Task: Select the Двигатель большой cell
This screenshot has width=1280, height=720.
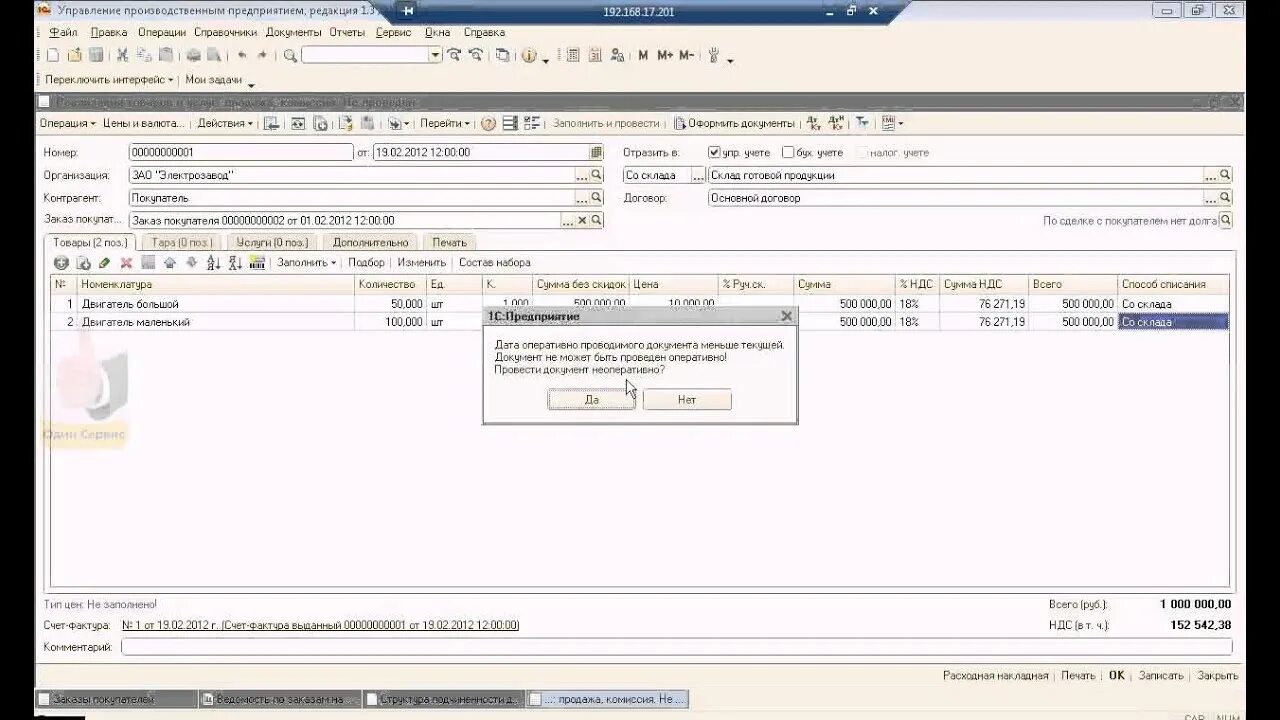Action: [216, 304]
